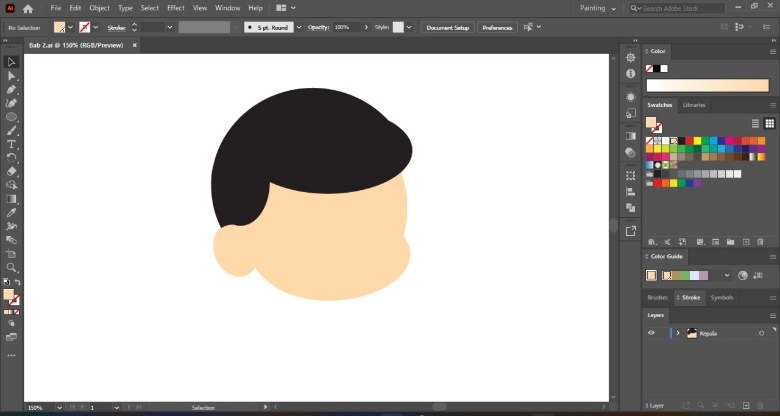
Task: Select the Pen tool
Action: pyautogui.click(x=11, y=90)
